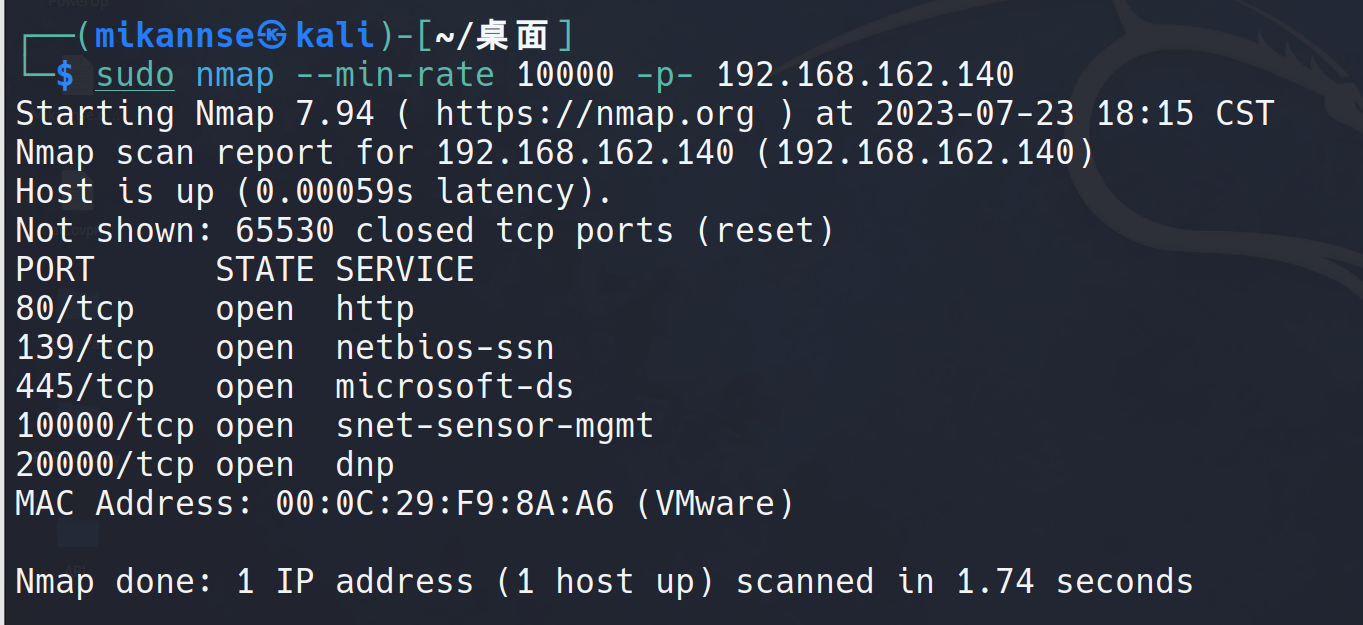1363x625 pixels.
Task: Select the 445/tcp port entry
Action: click(84, 387)
